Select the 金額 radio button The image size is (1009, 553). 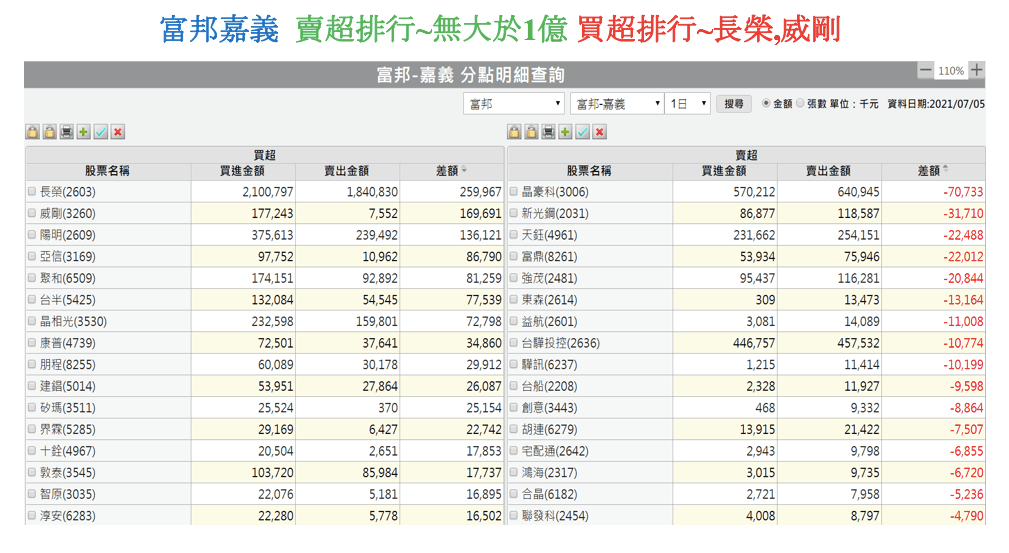767,103
